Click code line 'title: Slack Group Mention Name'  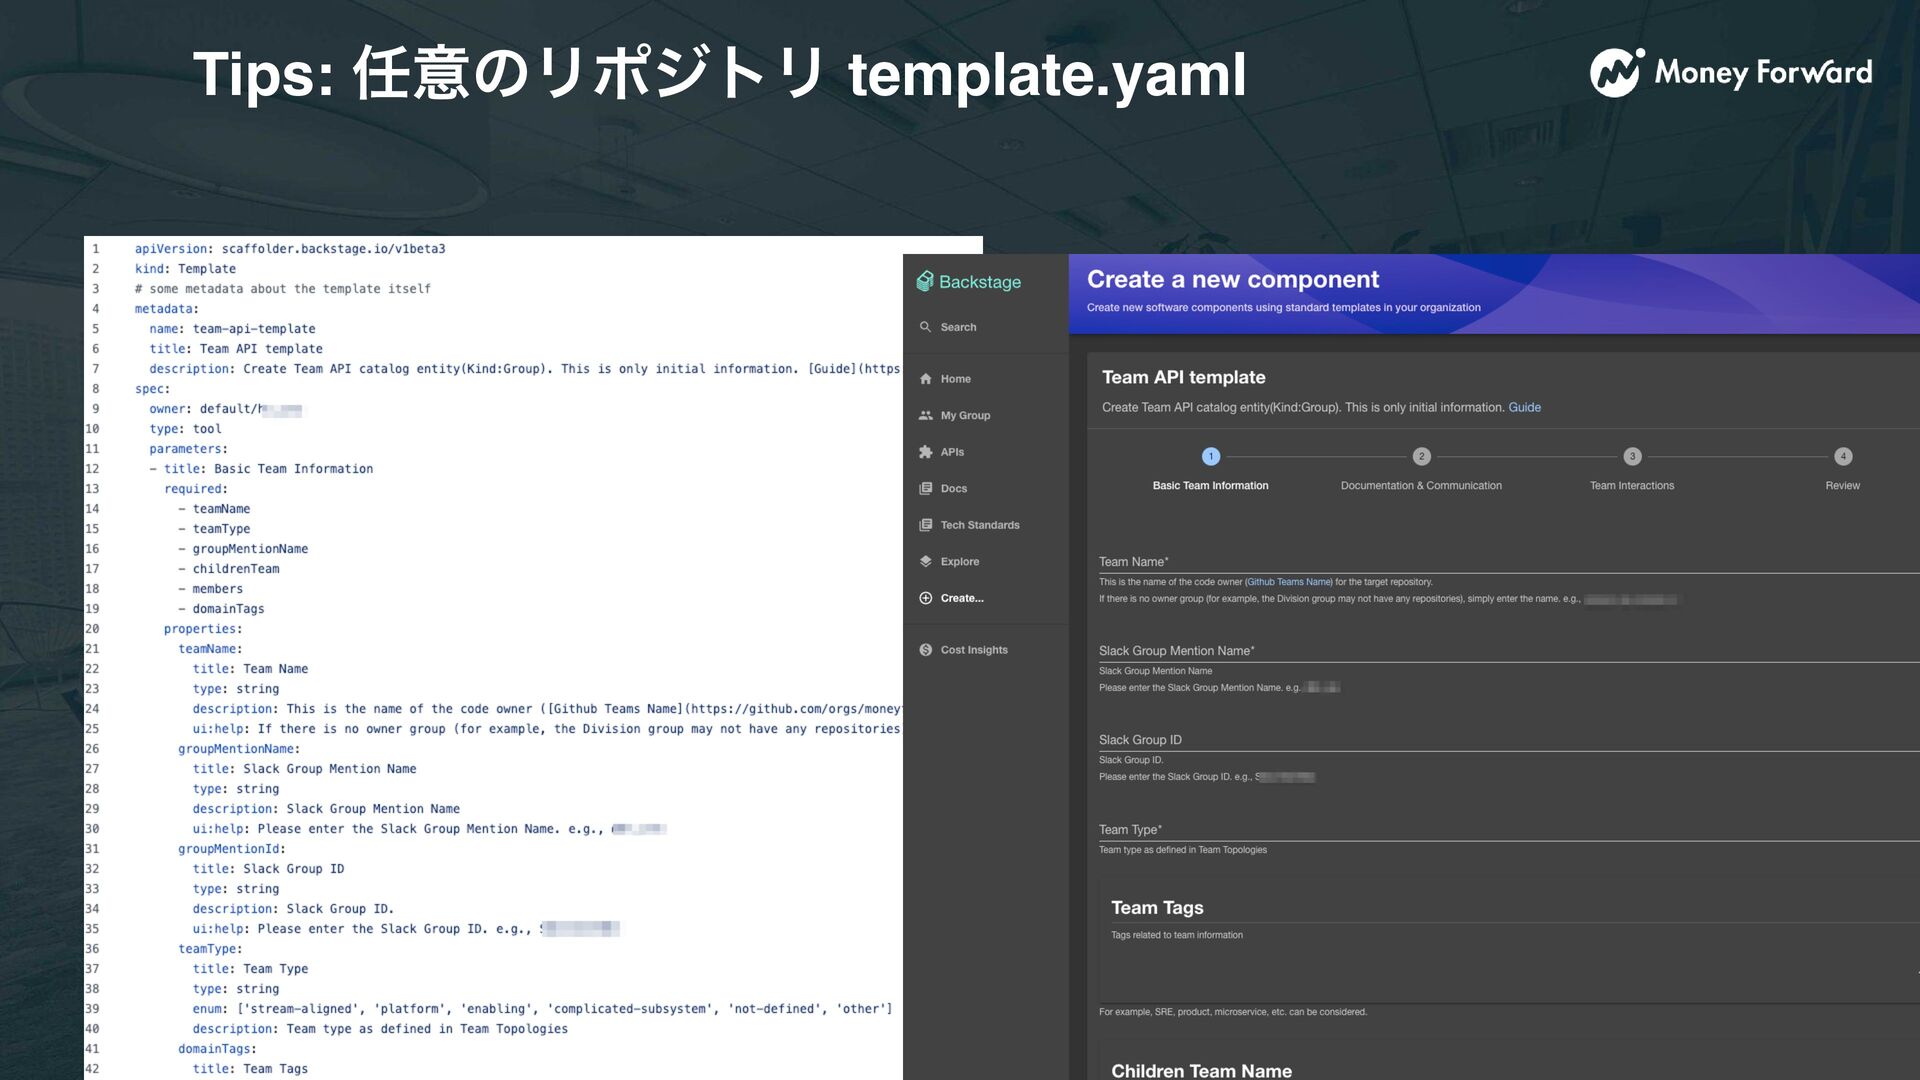[305, 769]
